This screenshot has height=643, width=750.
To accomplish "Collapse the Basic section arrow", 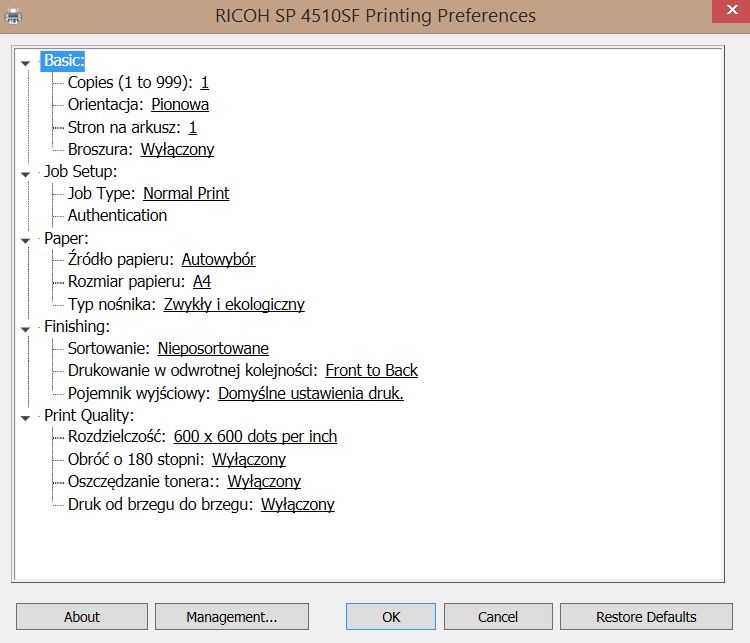I will 25,63.
